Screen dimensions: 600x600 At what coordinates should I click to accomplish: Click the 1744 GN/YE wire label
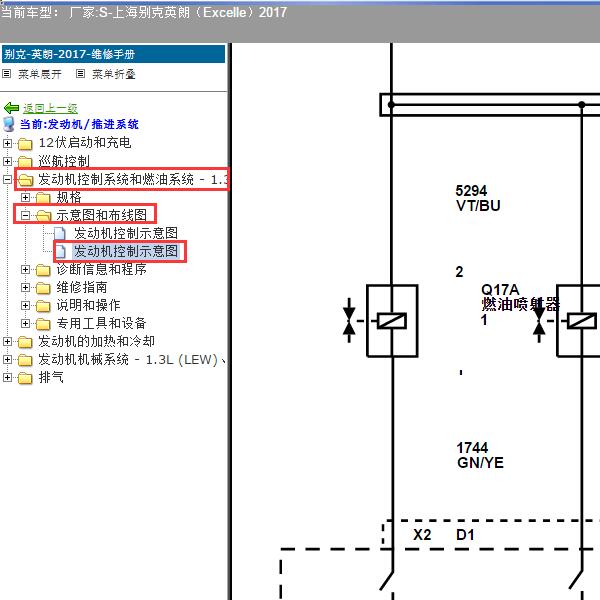pyautogui.click(x=480, y=455)
